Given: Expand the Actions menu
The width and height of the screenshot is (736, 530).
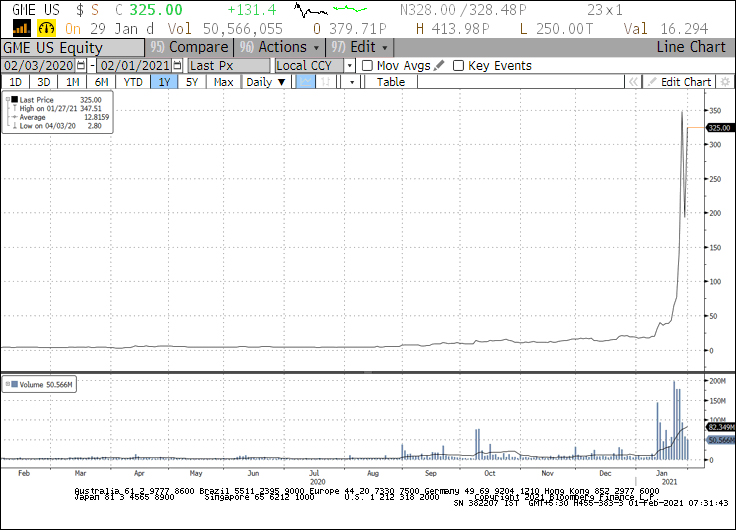Looking at the screenshot, I should [280, 47].
